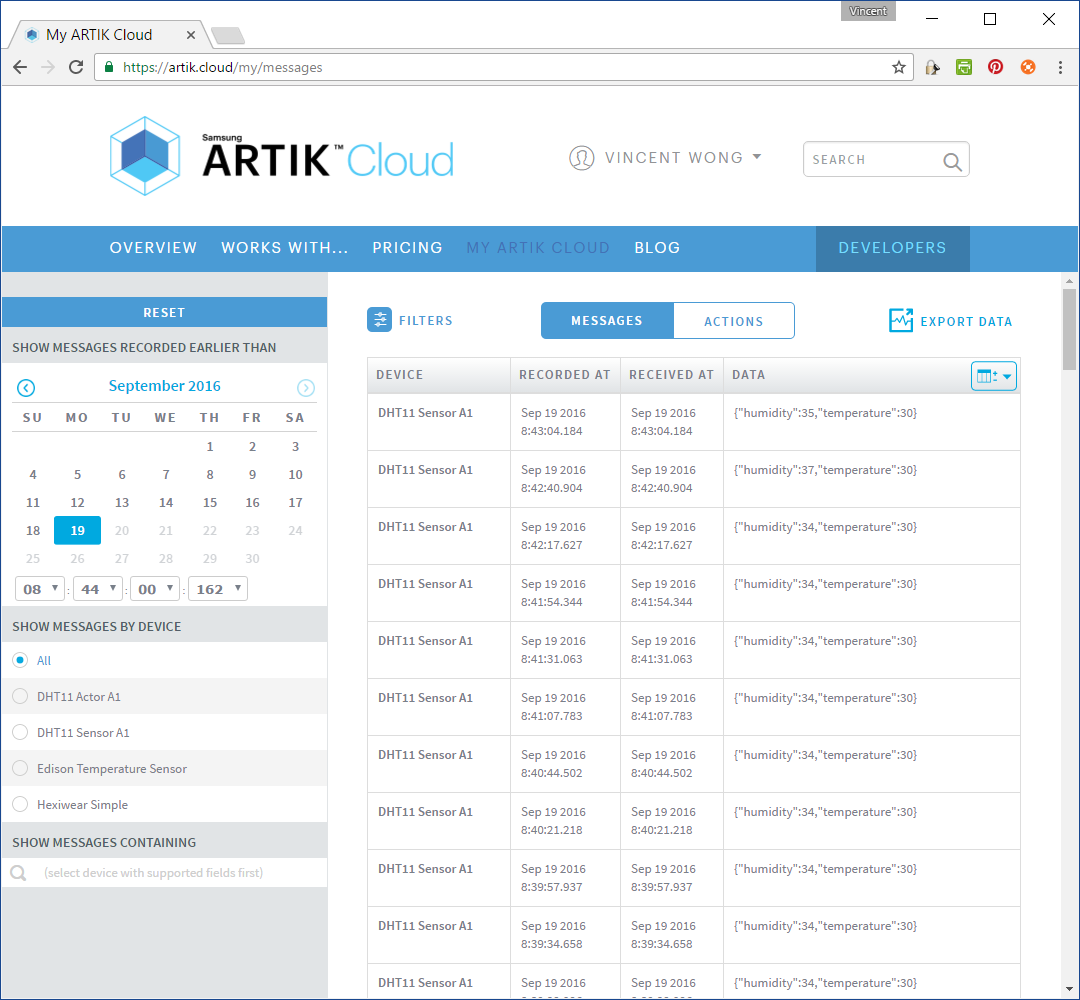Open the column customization selector
Viewport: 1080px width, 1000px height.
[993, 374]
